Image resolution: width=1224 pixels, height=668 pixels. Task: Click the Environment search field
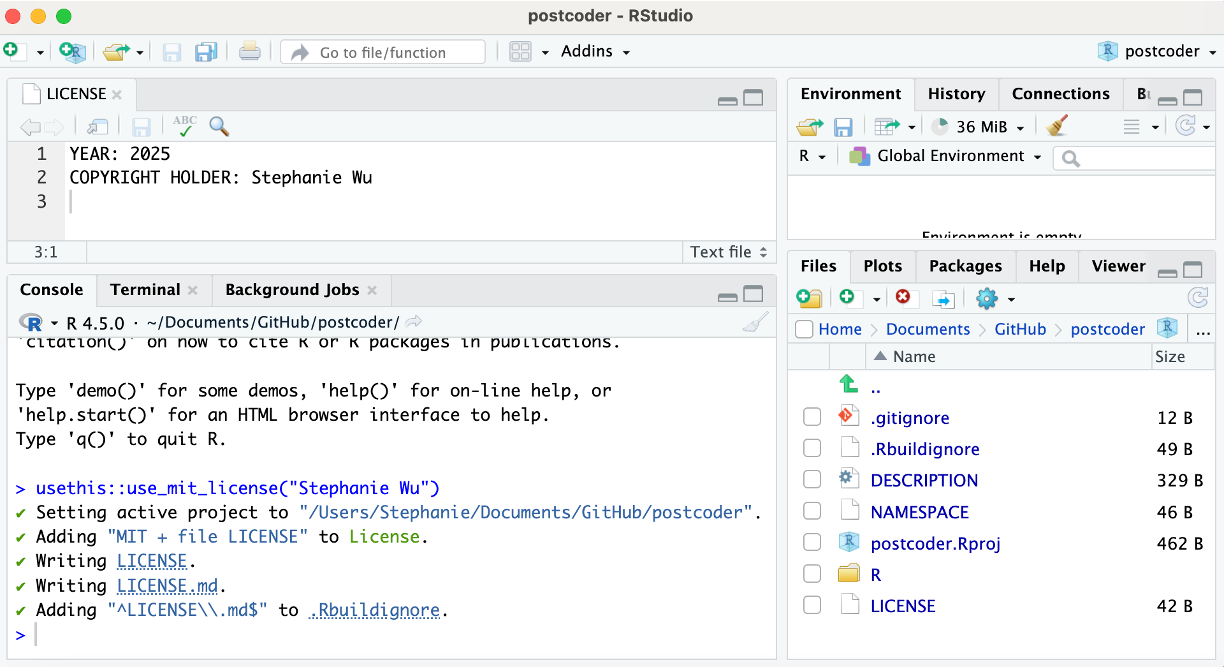pos(1134,157)
